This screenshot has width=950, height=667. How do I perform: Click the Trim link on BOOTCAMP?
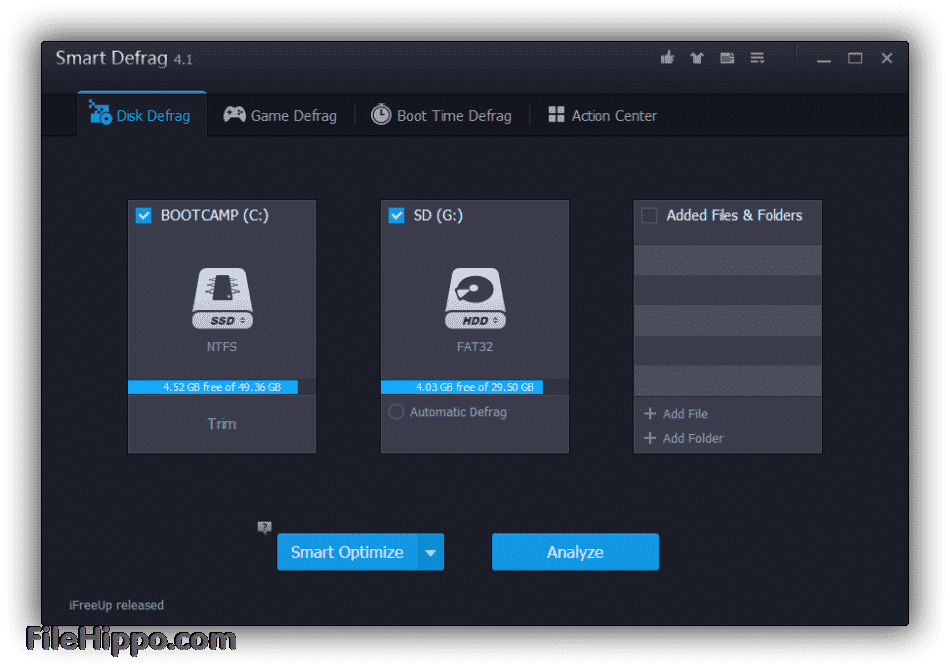(221, 424)
